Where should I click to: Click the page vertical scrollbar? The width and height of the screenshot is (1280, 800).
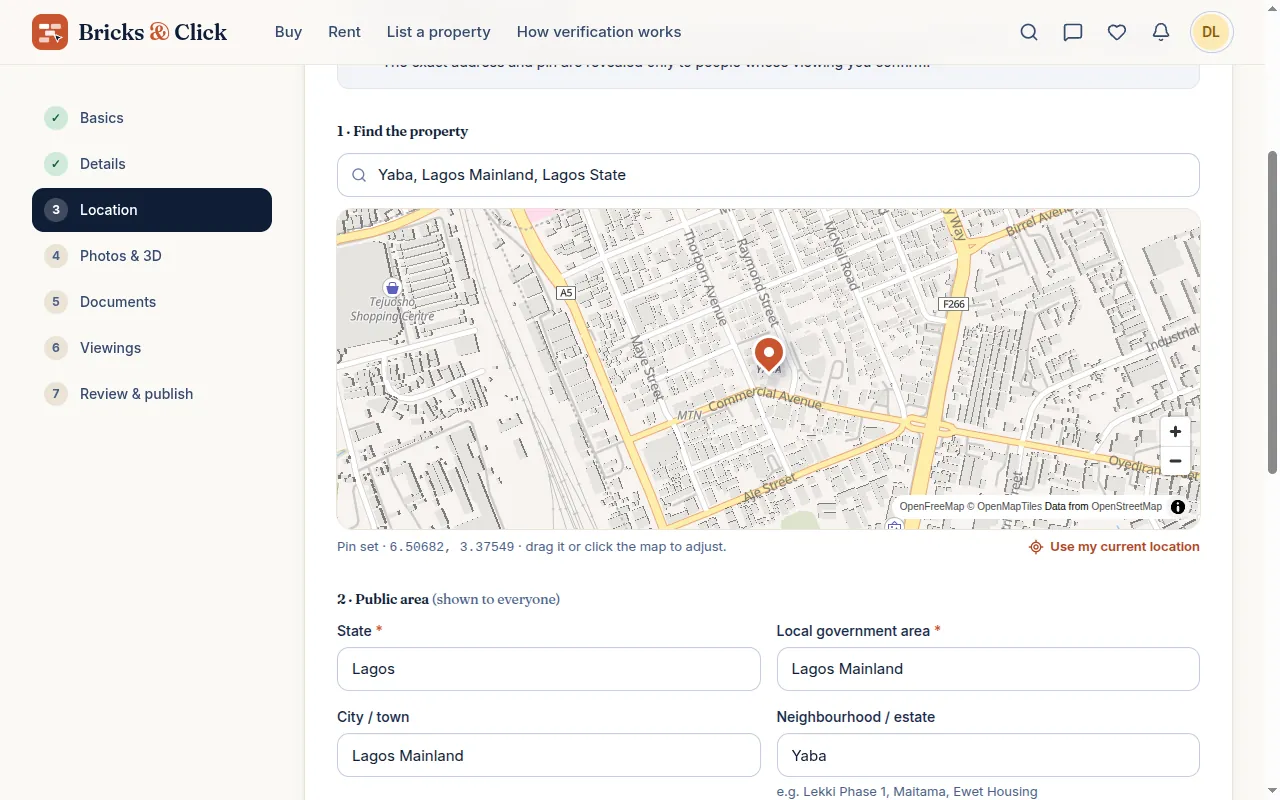click(x=1272, y=312)
